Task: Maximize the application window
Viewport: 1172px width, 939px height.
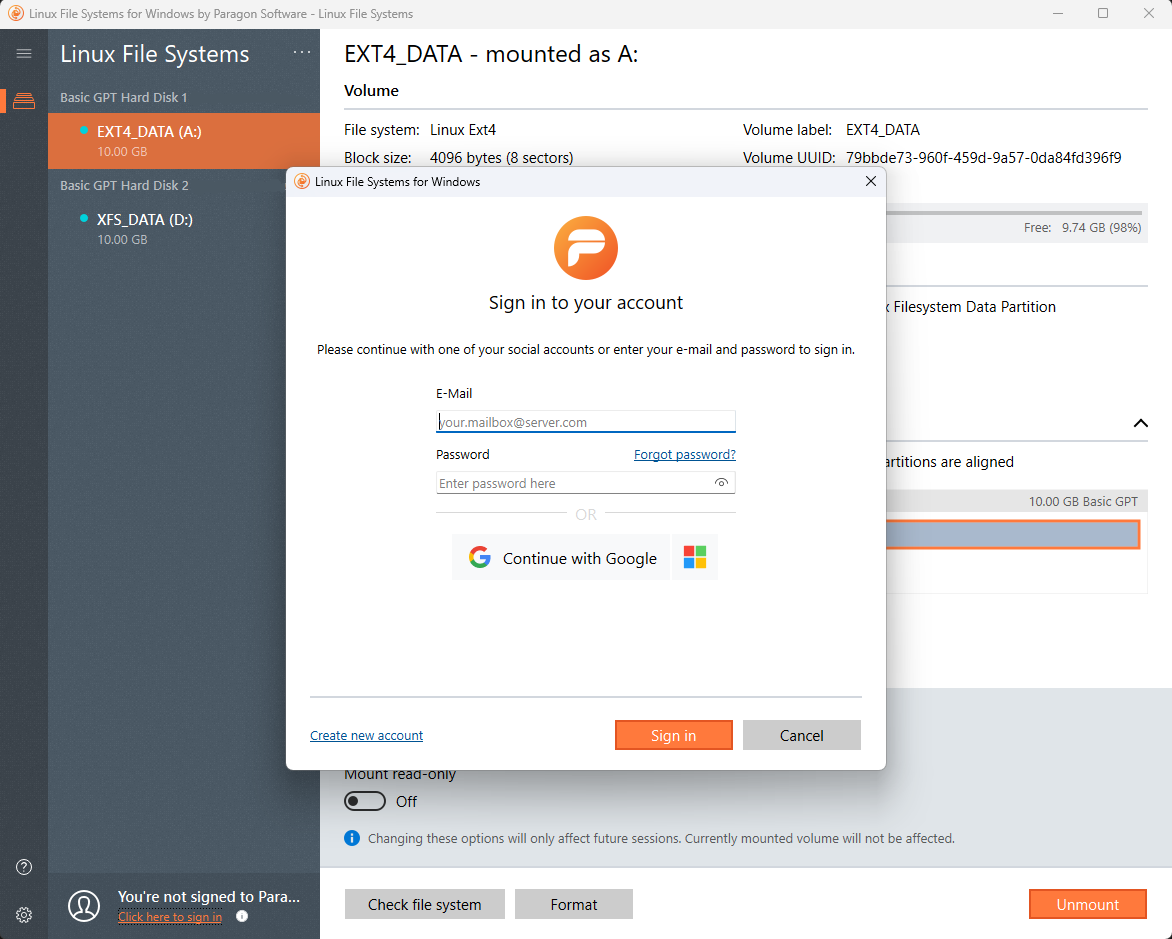Action: tap(1102, 13)
